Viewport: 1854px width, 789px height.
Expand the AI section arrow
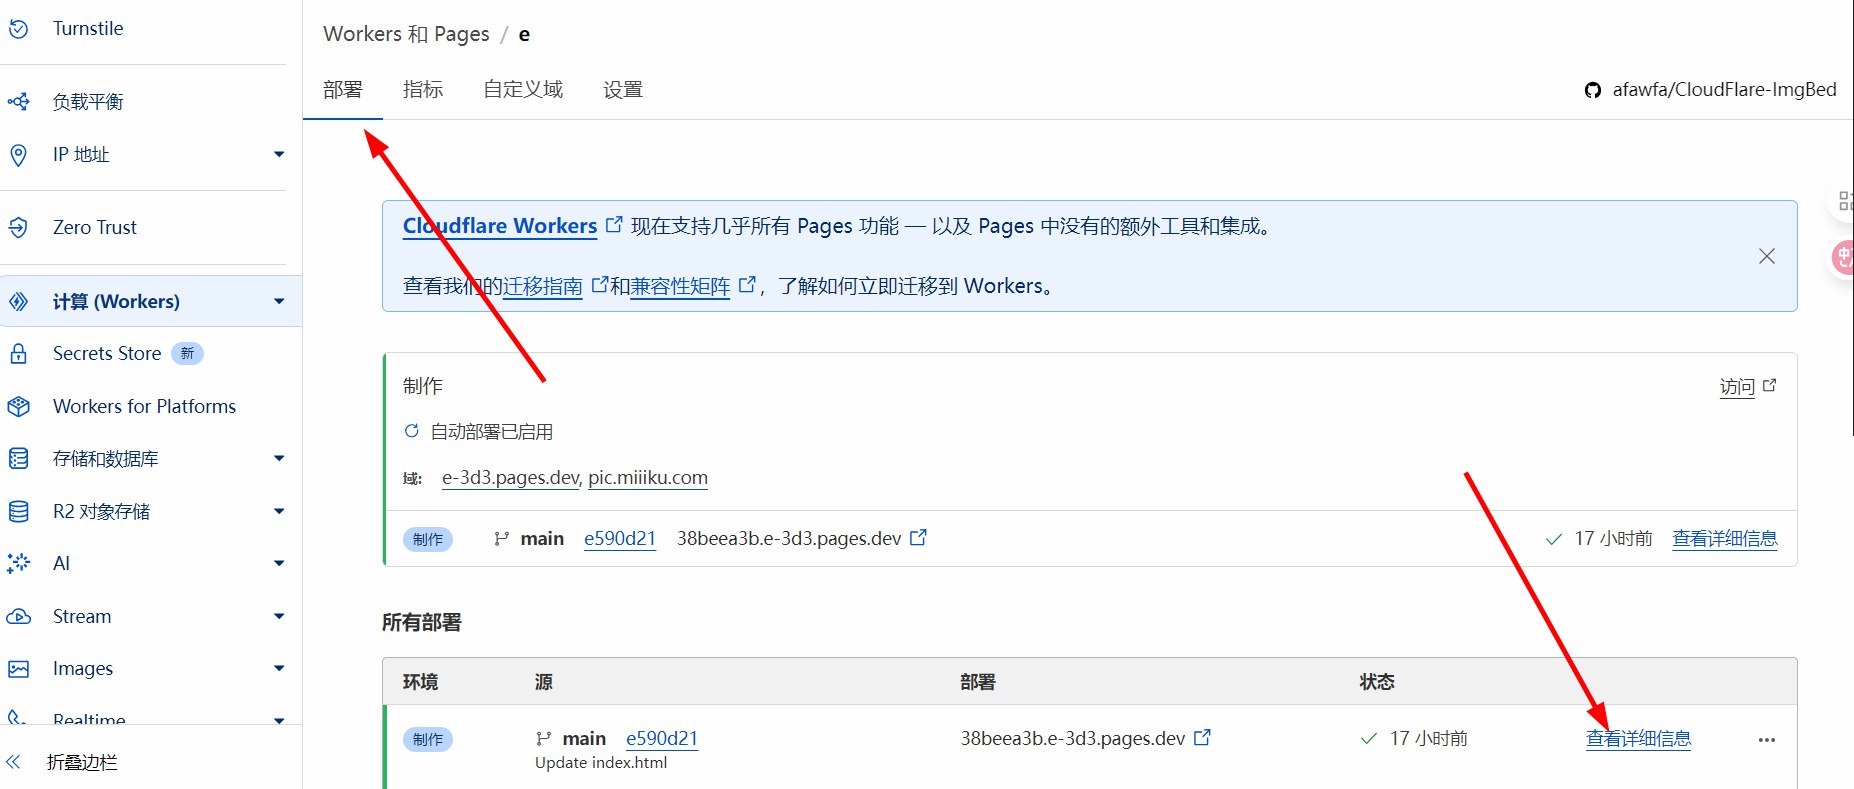[279, 563]
